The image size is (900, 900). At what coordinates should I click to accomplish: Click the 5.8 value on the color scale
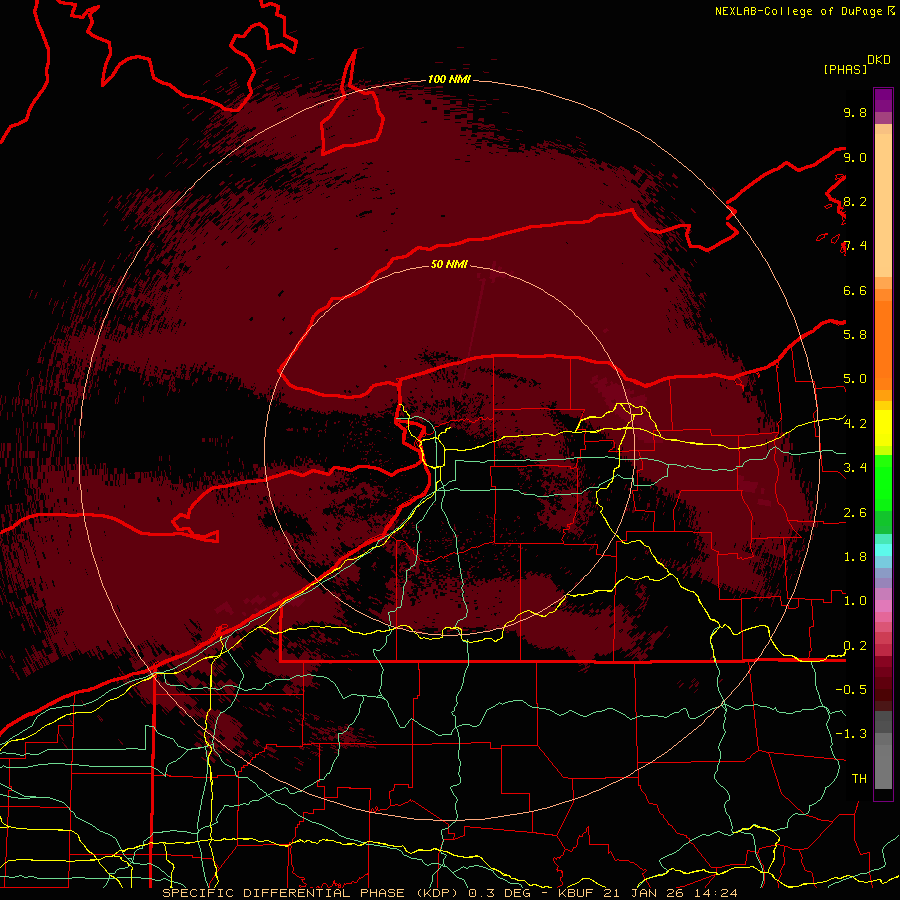855,335
